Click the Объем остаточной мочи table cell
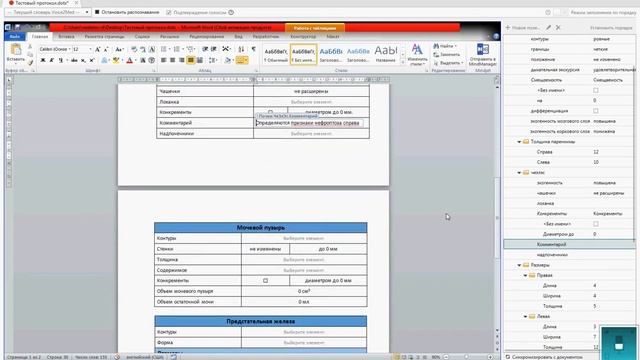640x360 pixels. coord(304,302)
